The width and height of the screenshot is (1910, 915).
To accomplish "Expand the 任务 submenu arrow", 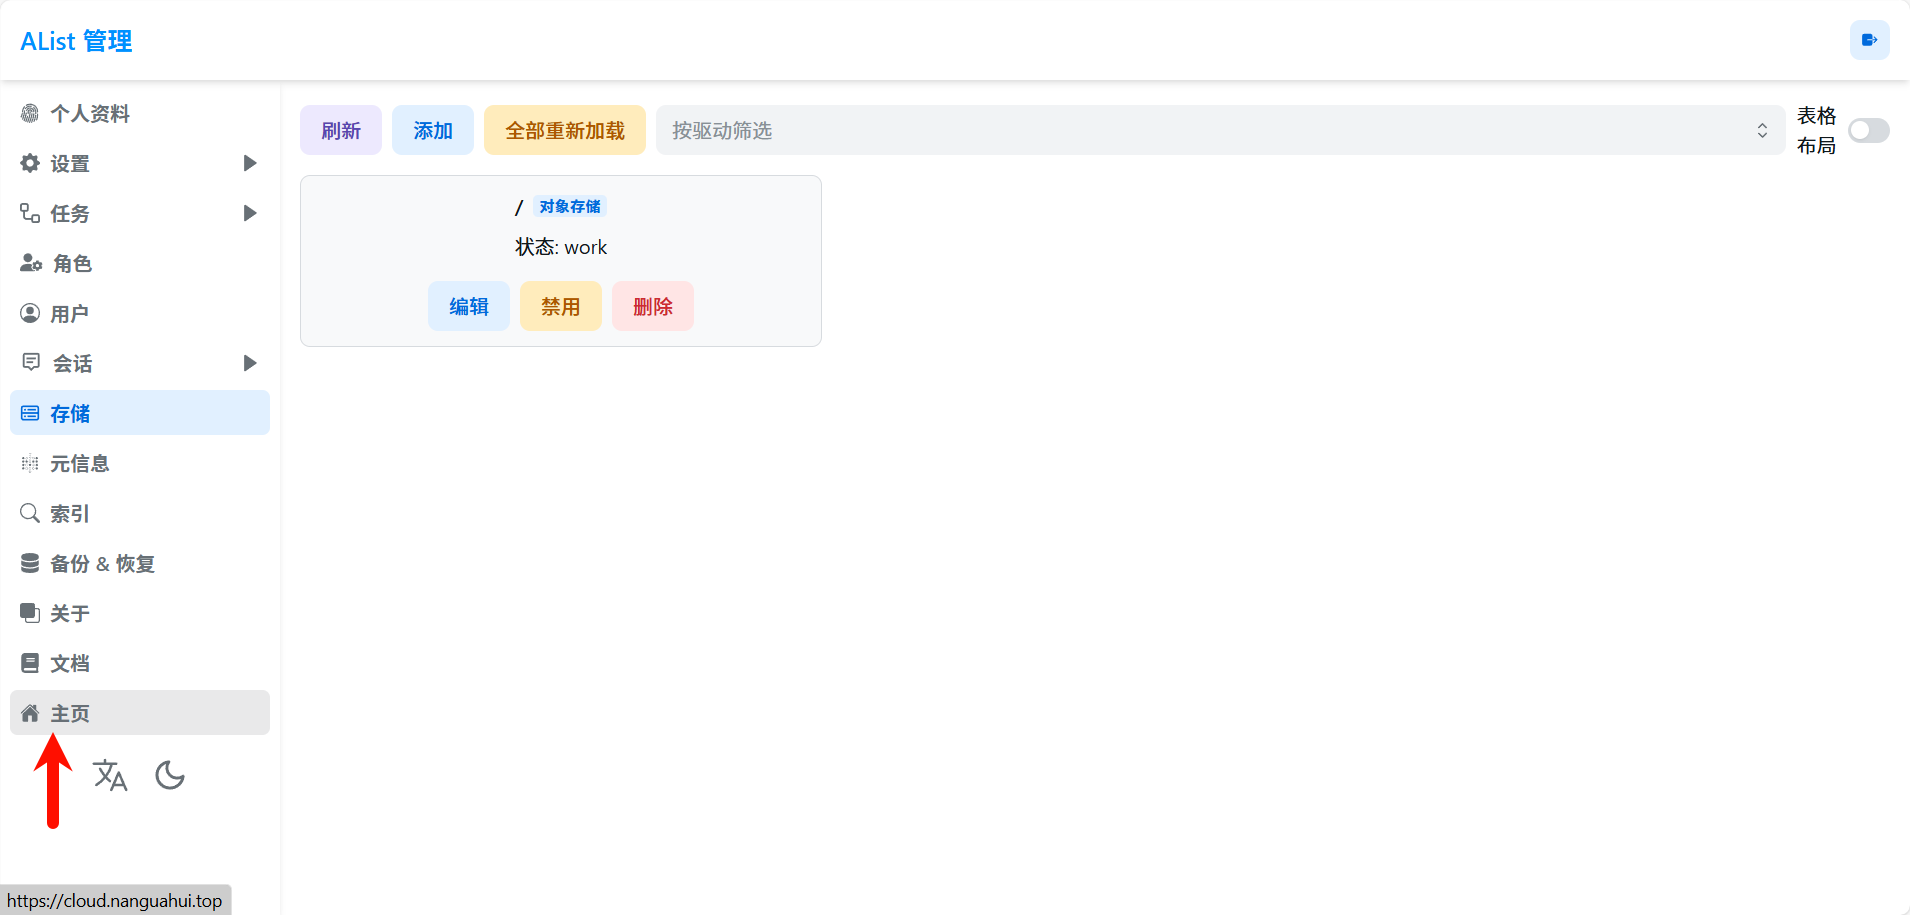I will coord(250,213).
